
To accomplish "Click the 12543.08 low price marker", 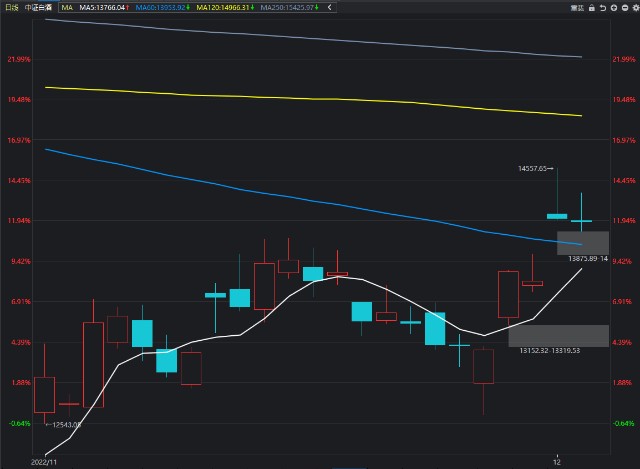I will tap(62, 424).
